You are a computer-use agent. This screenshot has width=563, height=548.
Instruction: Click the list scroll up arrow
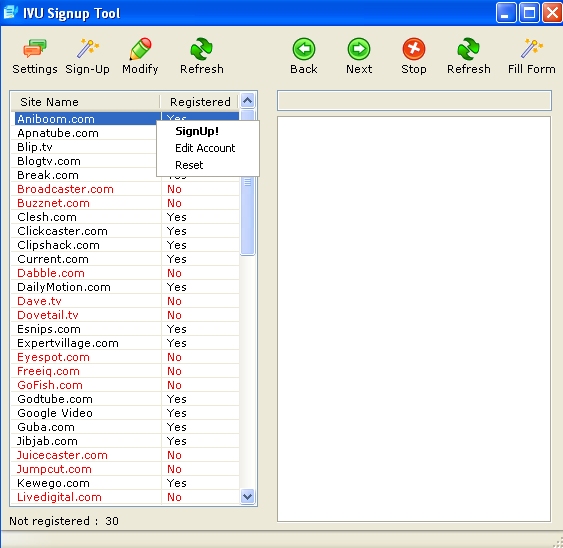tap(247, 101)
